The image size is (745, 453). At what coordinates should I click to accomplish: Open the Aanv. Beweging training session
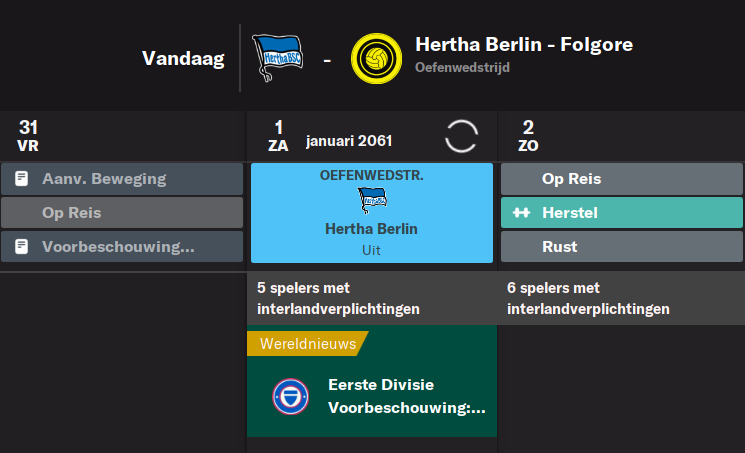click(x=122, y=179)
